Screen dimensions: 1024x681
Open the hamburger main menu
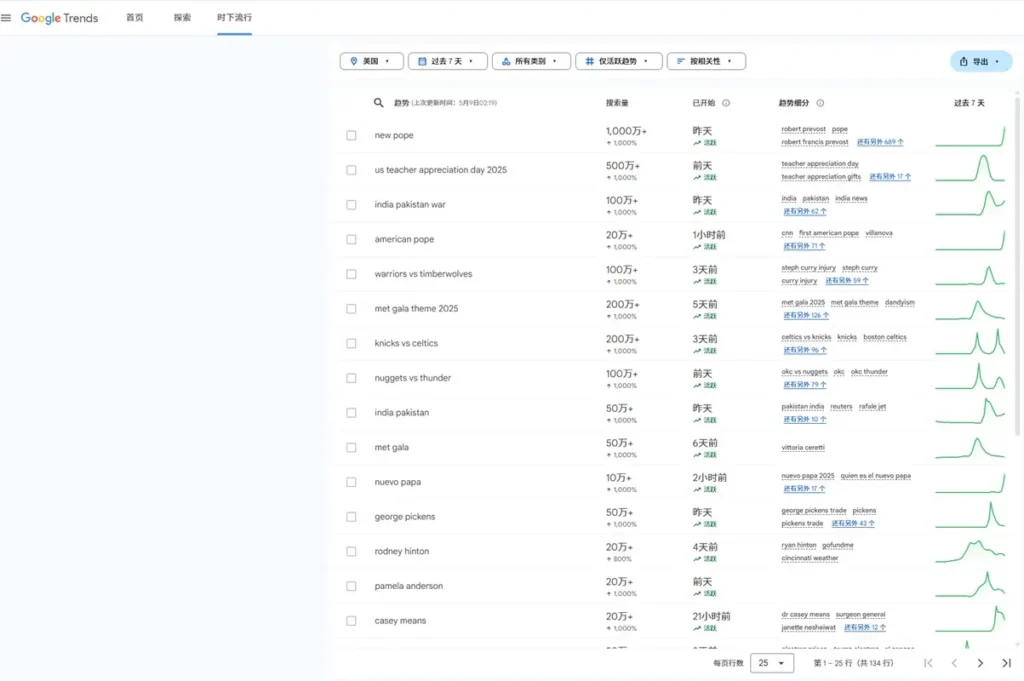[7, 17]
